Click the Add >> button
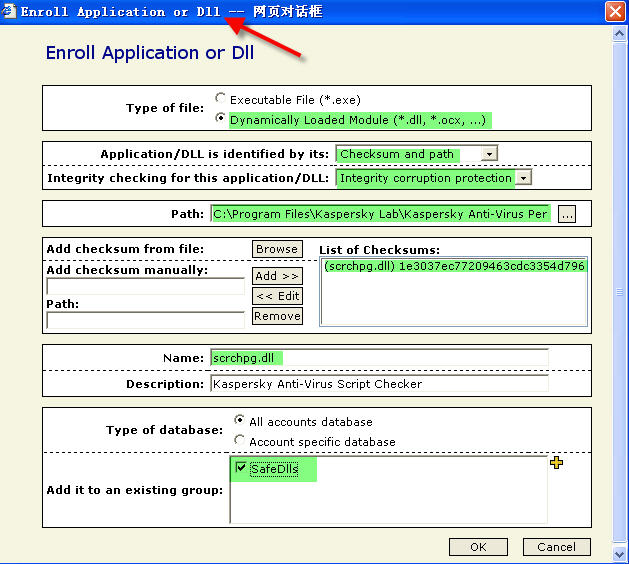Viewport: 629px width, 564px height. pos(277,276)
